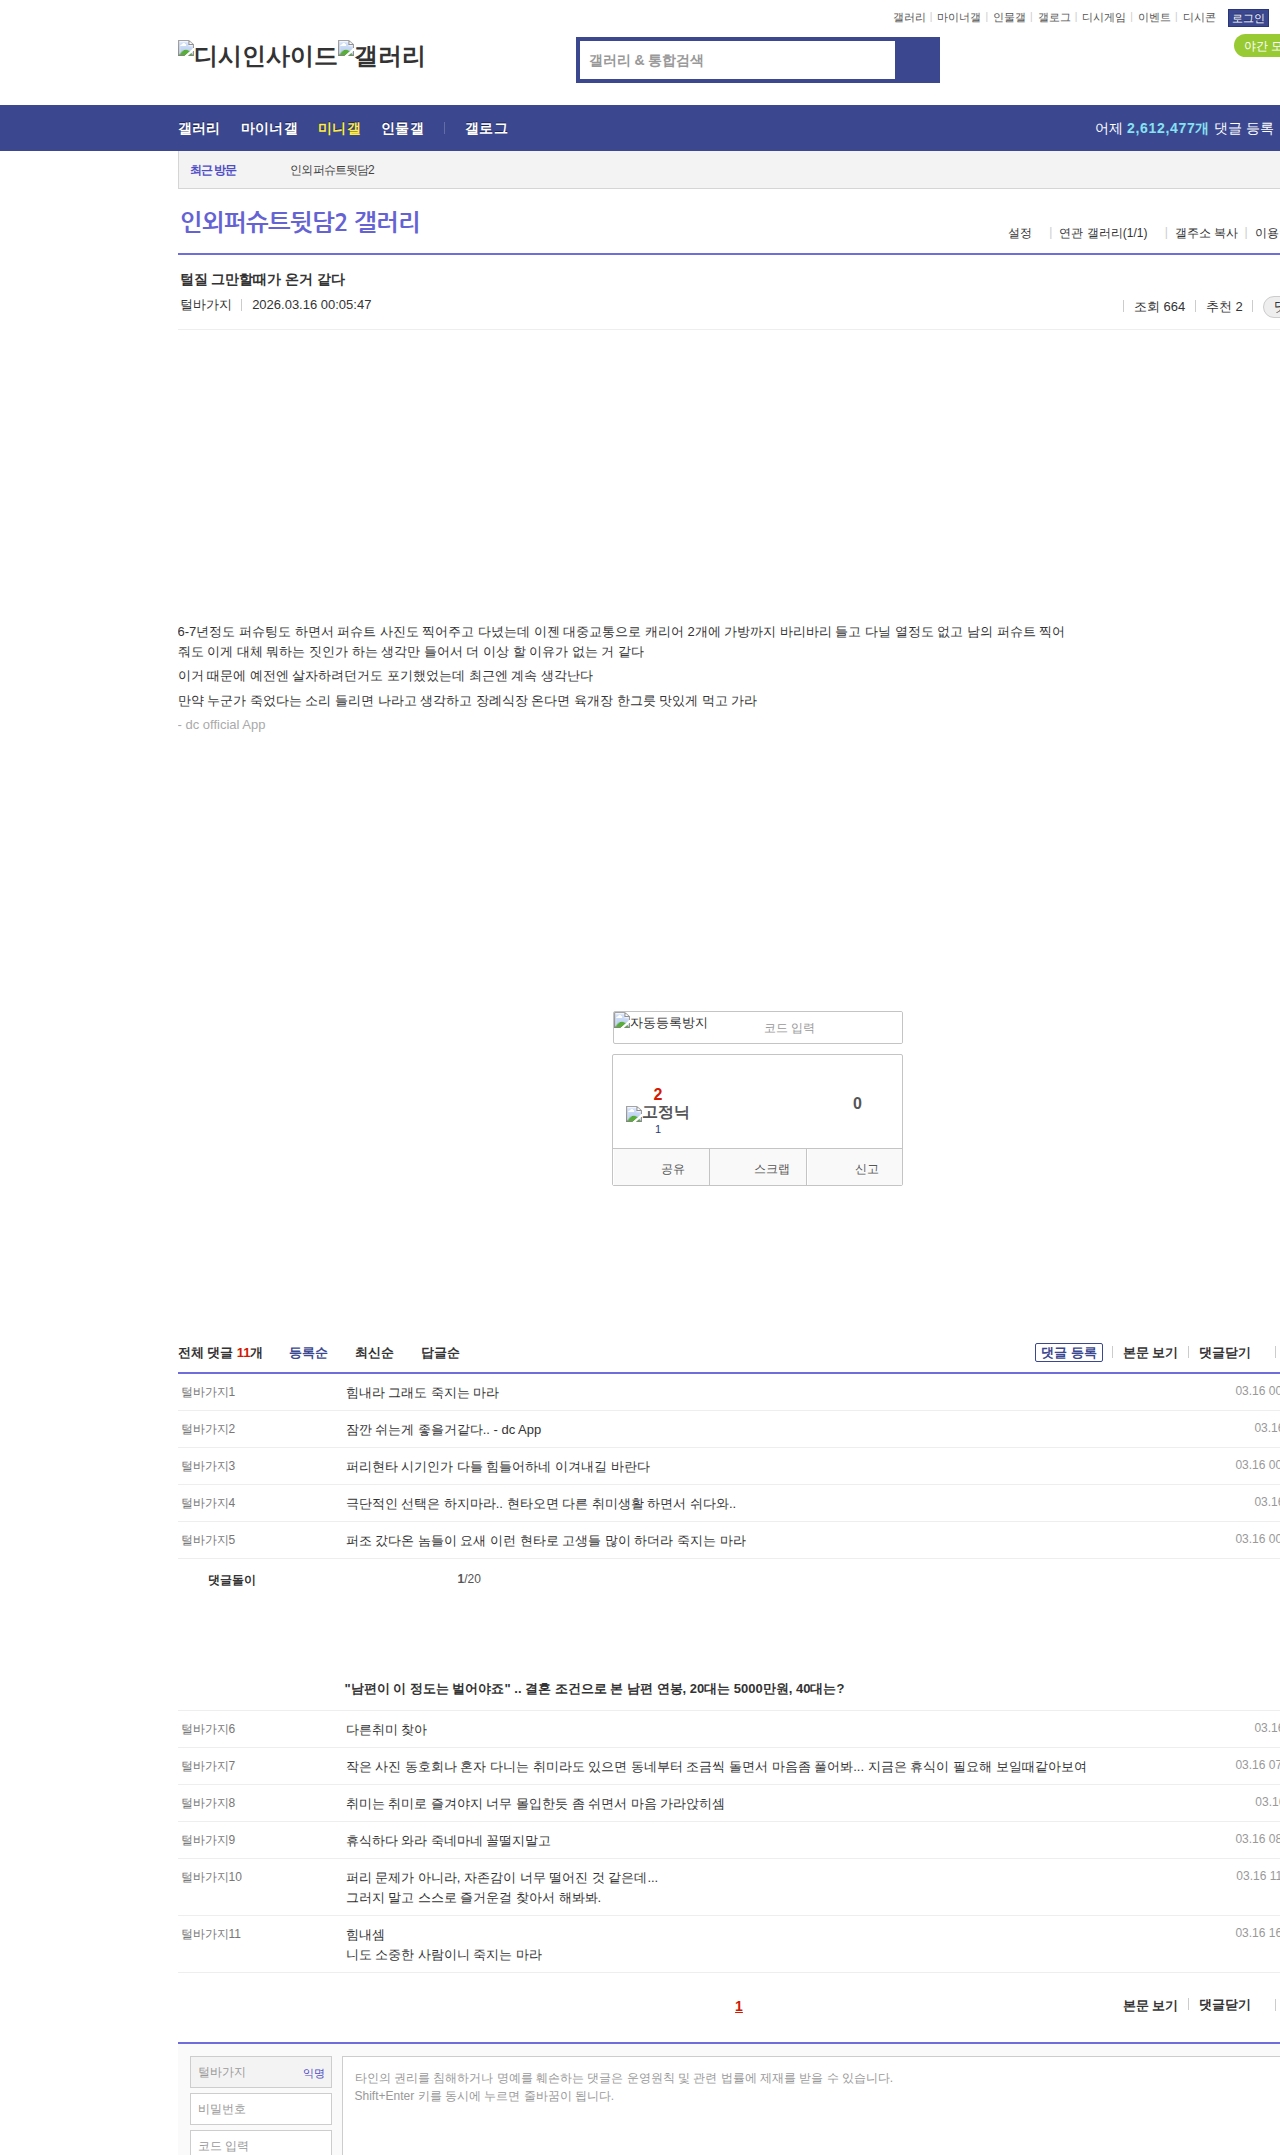This screenshot has height=2155, width=1280.
Task: Click the 자동등록방지 captcha image above the vote box
Action: tap(661, 1023)
